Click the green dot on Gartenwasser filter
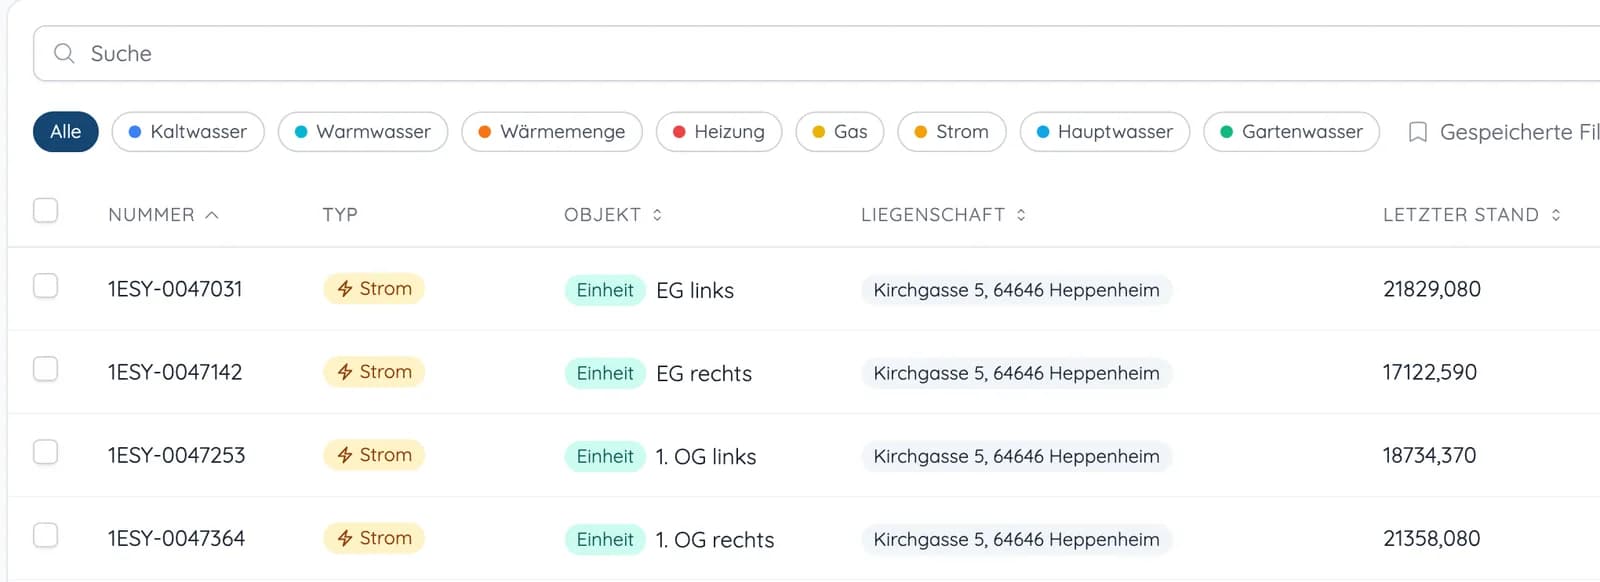This screenshot has height=582, width=1600. [x=1227, y=132]
